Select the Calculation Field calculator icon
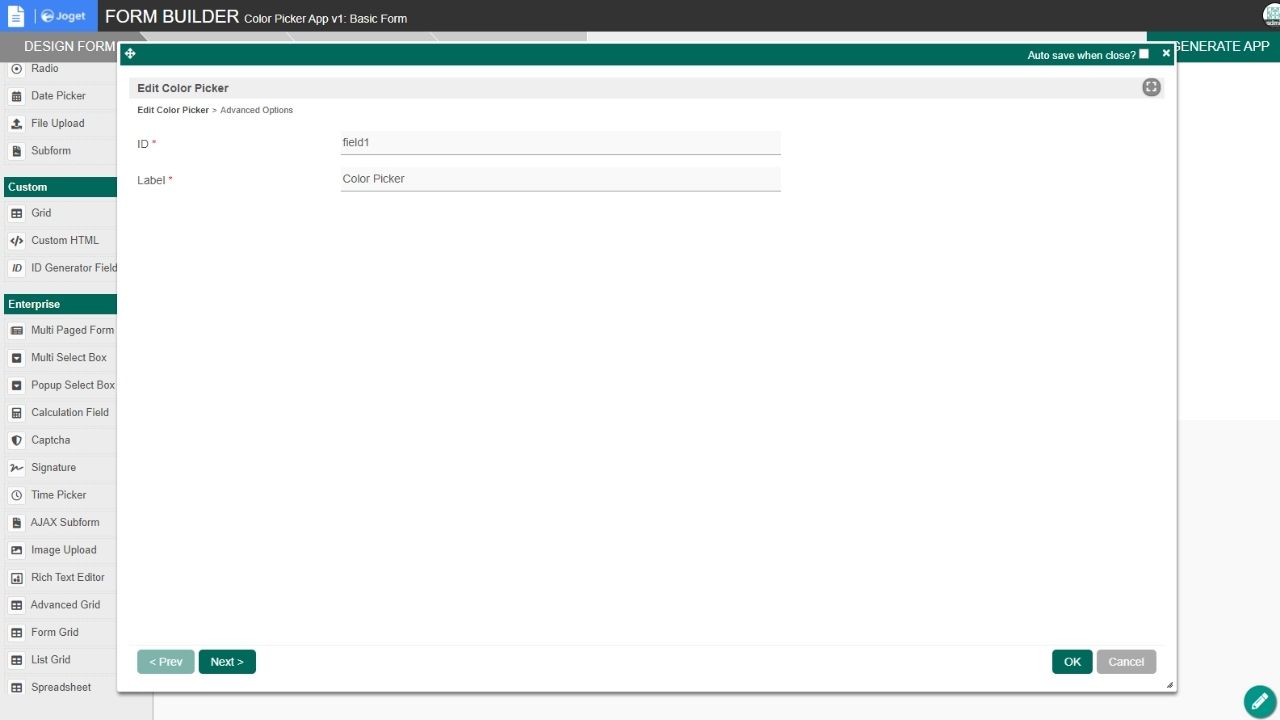The width and height of the screenshot is (1280, 720). click(x=16, y=413)
